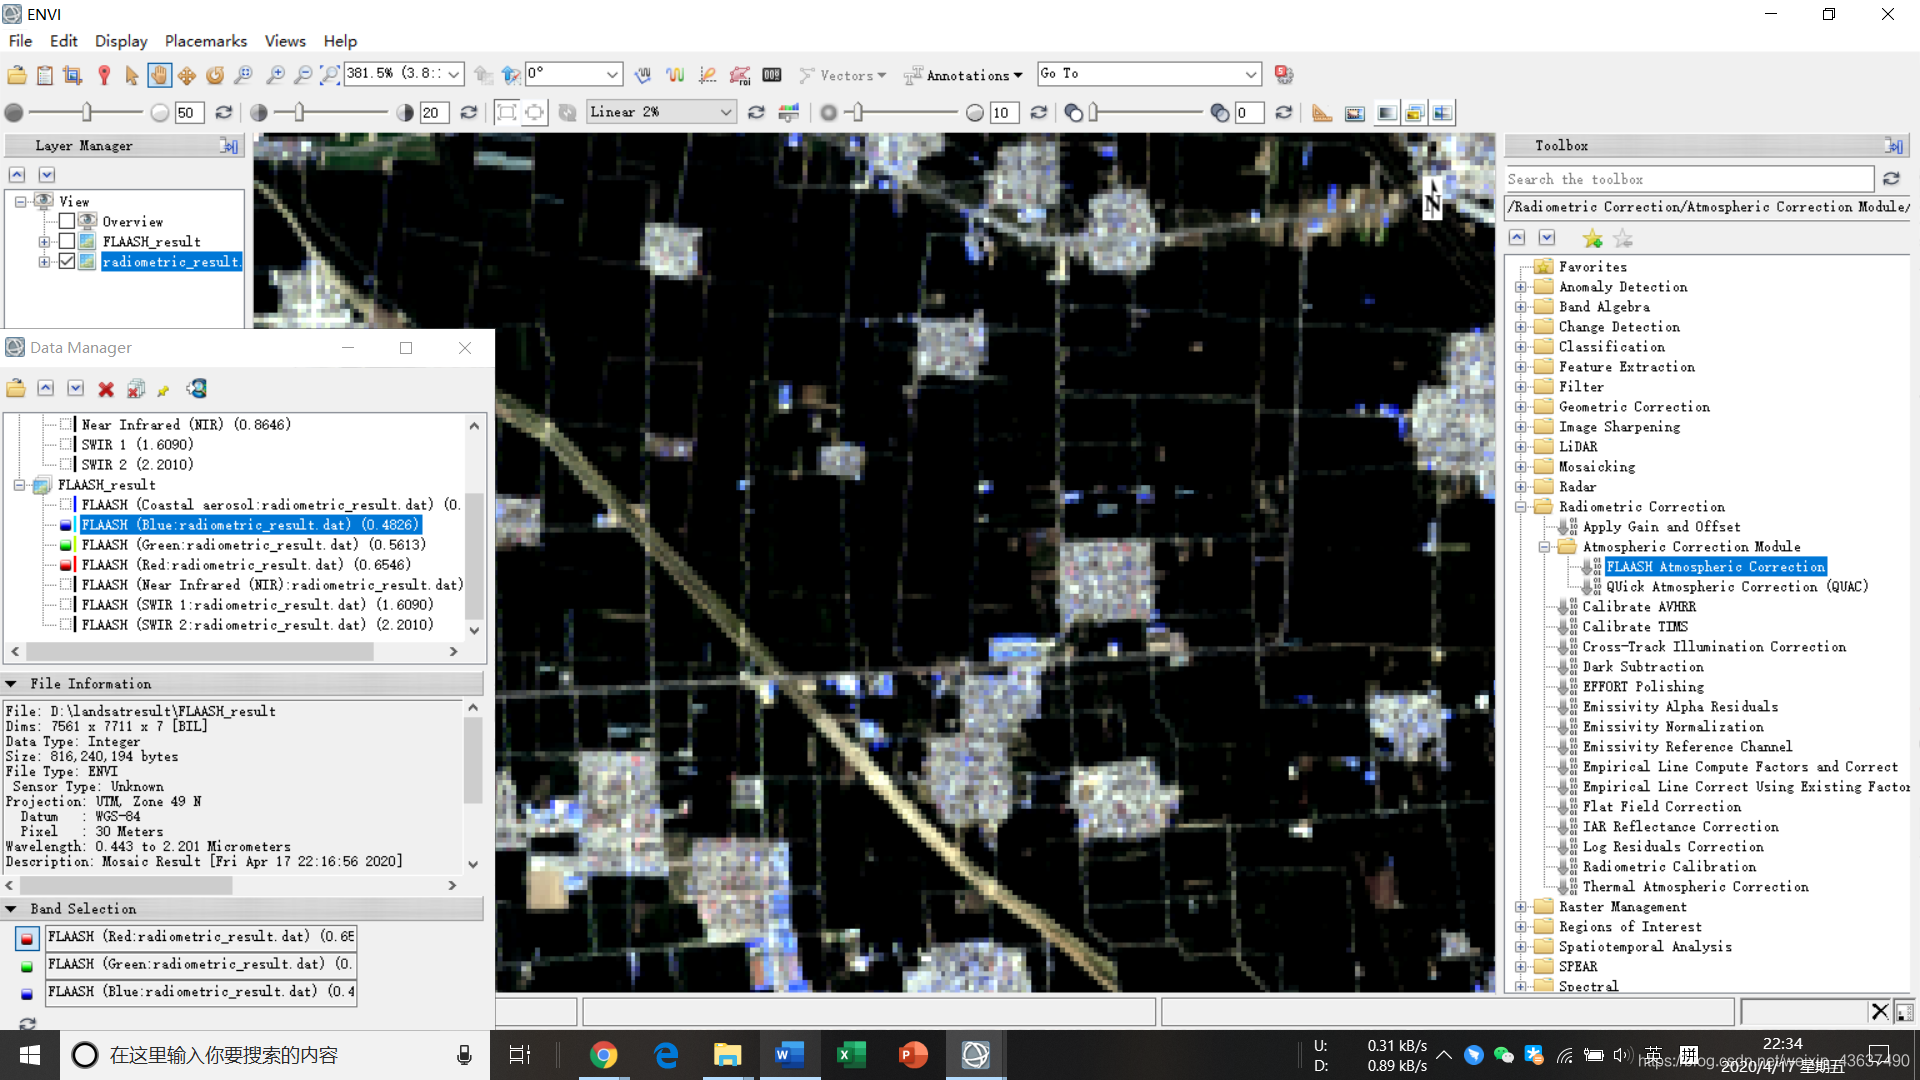
Task: Uncheck the radiometric_result layer checkbox
Action: pyautogui.click(x=67, y=261)
